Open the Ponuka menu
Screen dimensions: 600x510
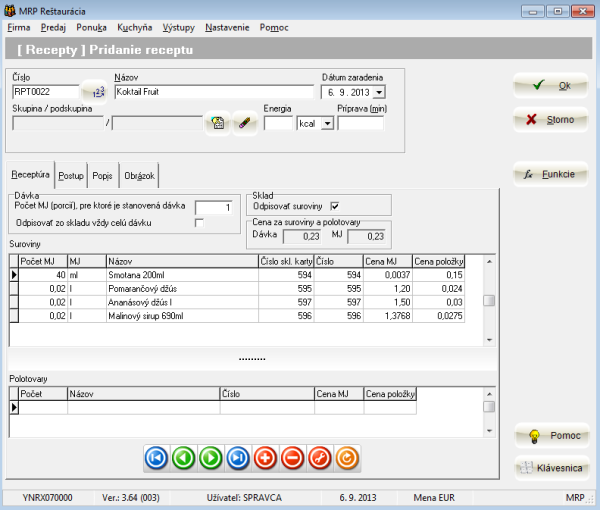point(91,28)
